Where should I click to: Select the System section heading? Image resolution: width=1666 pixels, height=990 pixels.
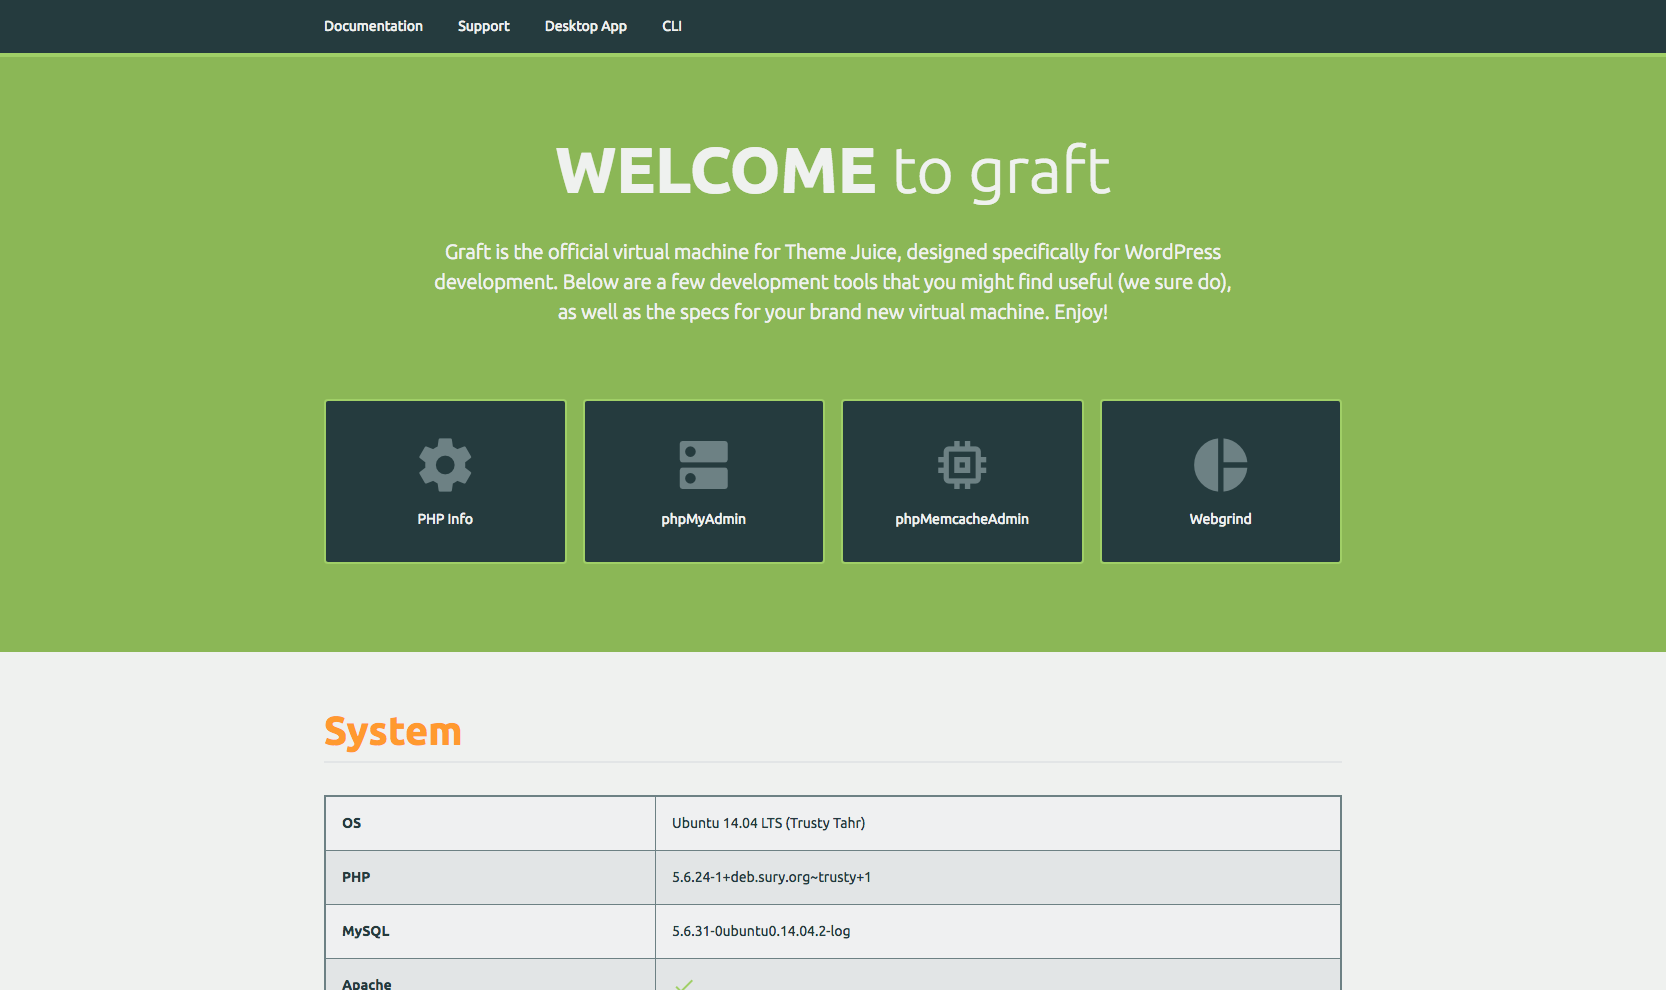(393, 732)
